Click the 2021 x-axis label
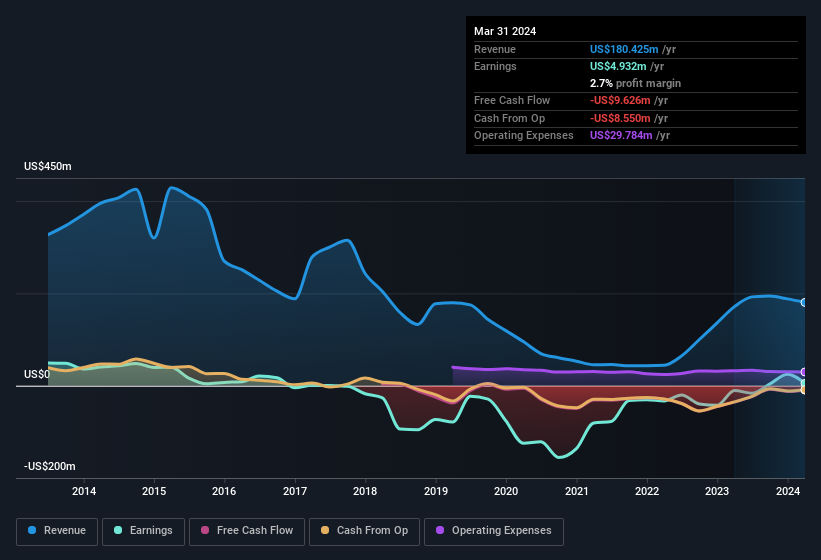The width and height of the screenshot is (821, 560). point(576,491)
